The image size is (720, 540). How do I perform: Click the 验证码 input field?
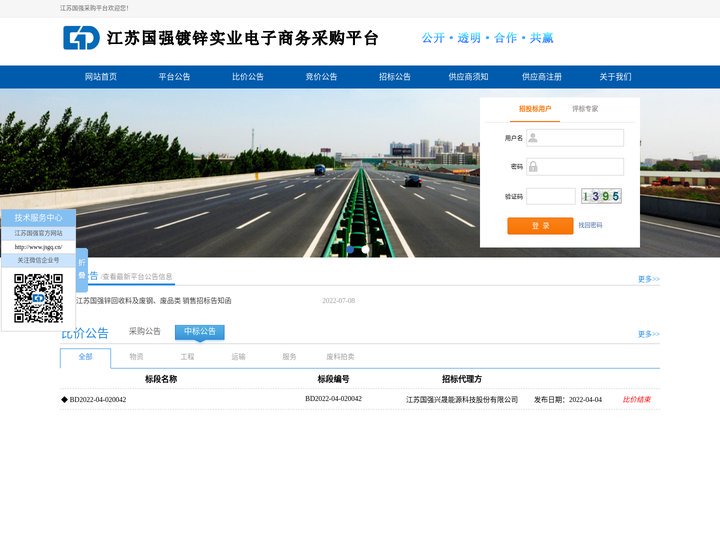click(551, 196)
